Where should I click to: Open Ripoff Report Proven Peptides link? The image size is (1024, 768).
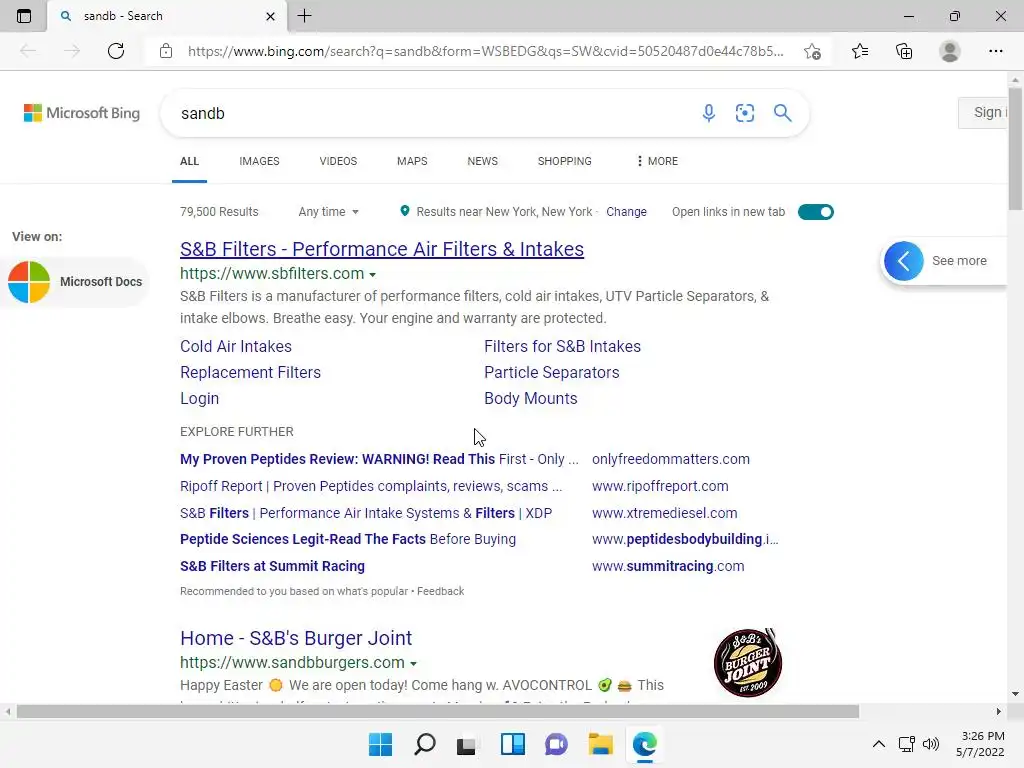tap(371, 486)
